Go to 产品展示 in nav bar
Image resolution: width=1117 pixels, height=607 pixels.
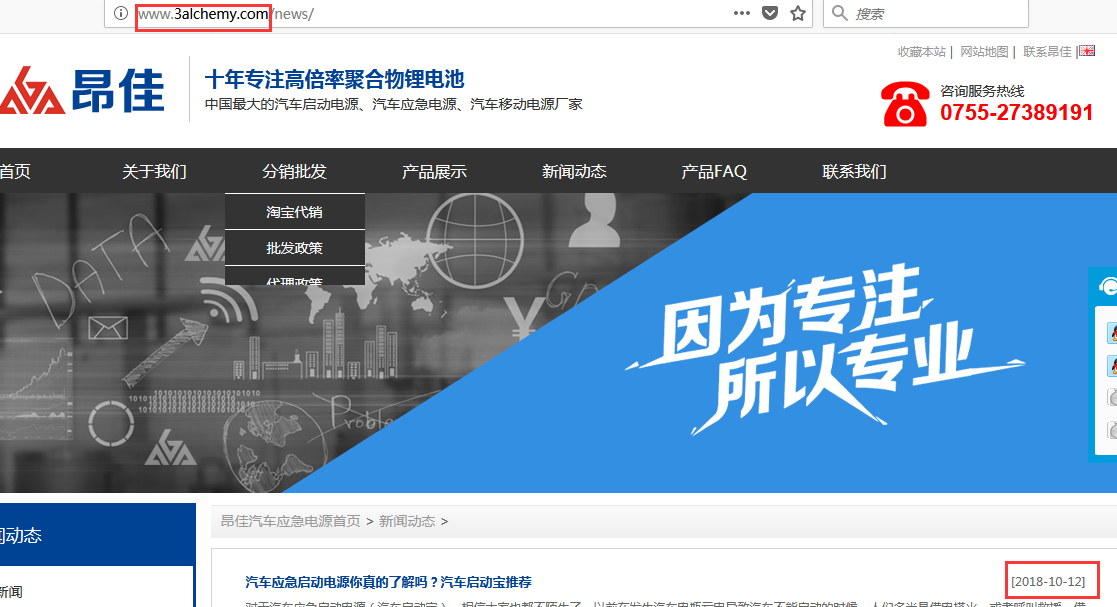coord(434,171)
